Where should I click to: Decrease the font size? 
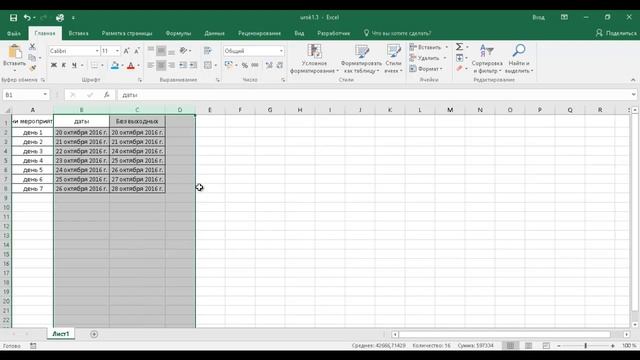tap(137, 51)
